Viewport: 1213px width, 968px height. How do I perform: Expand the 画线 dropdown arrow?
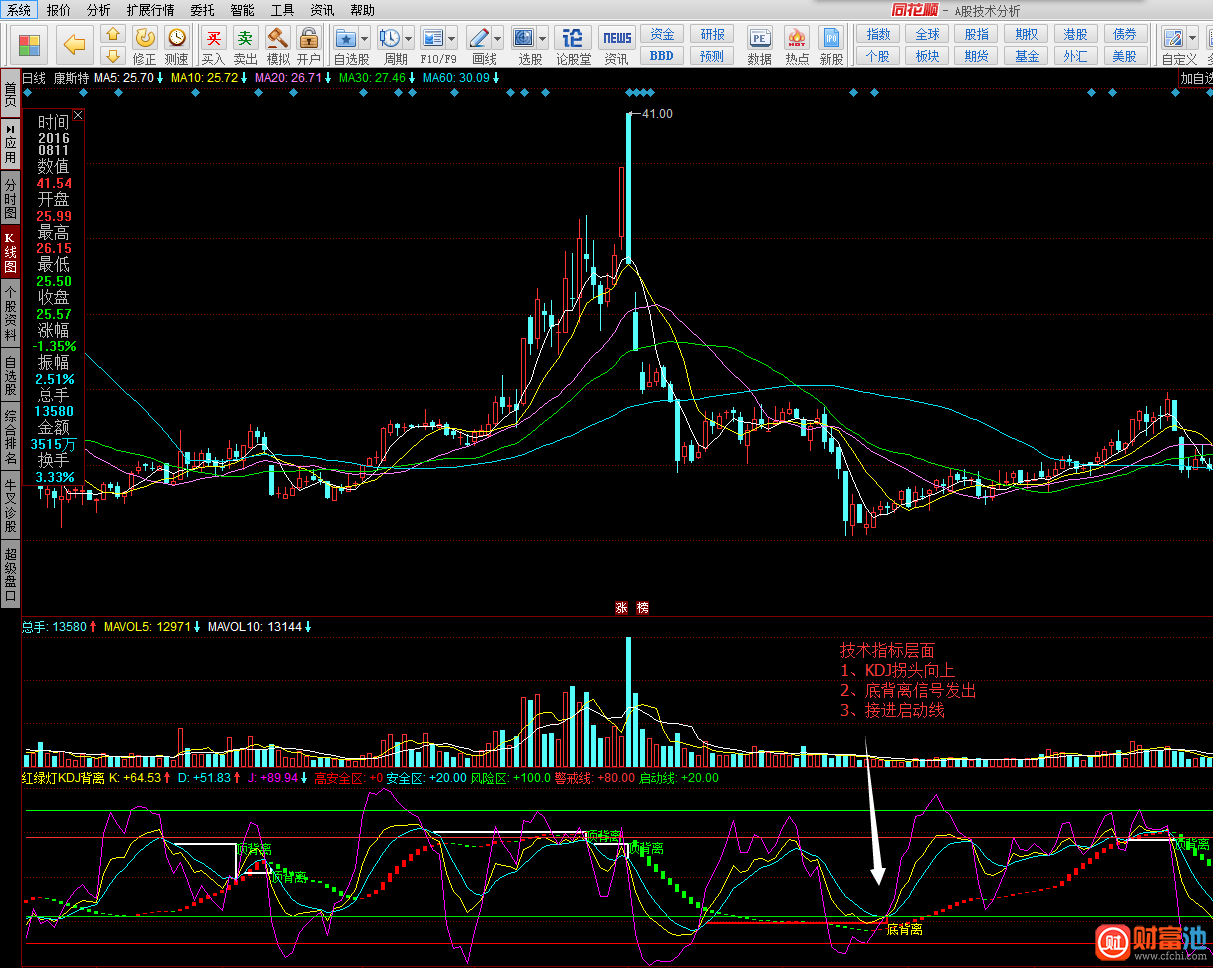498,39
